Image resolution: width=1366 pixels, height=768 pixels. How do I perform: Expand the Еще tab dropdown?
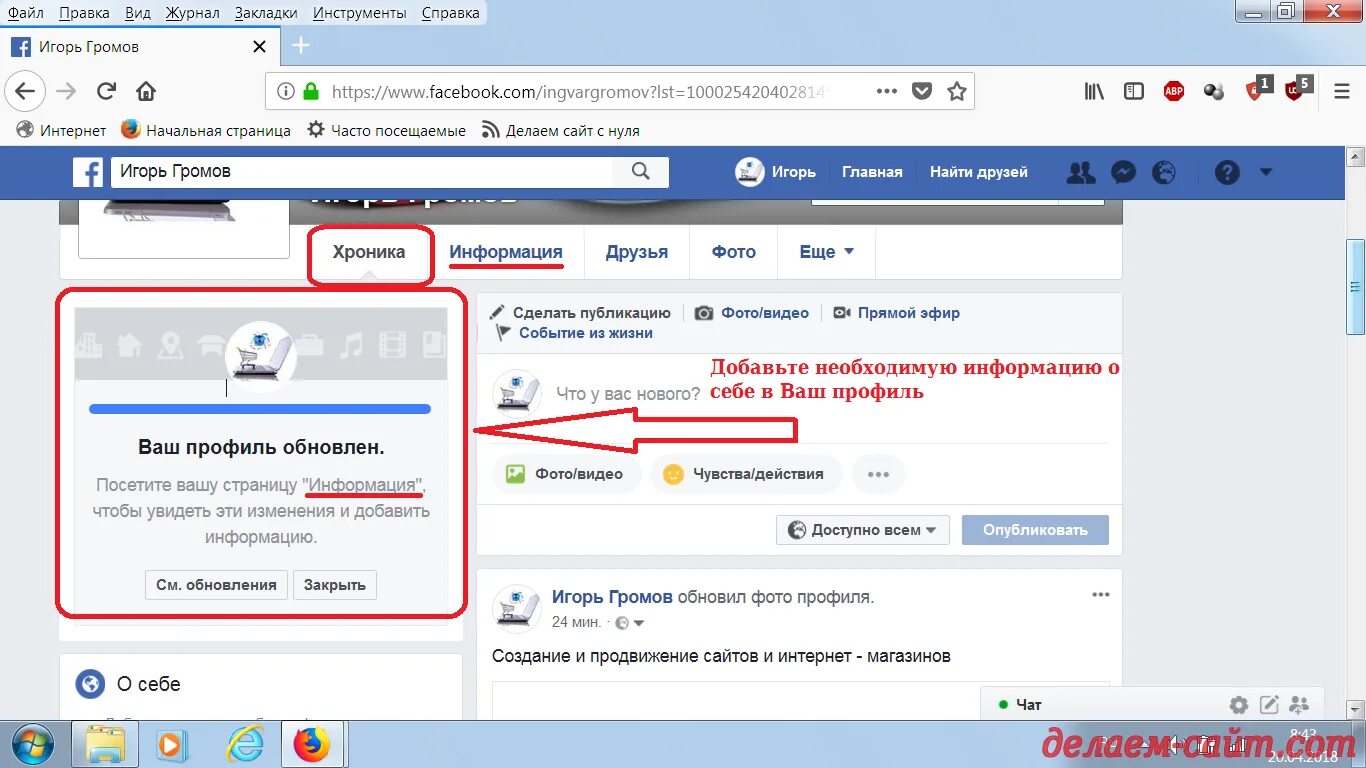coord(827,252)
